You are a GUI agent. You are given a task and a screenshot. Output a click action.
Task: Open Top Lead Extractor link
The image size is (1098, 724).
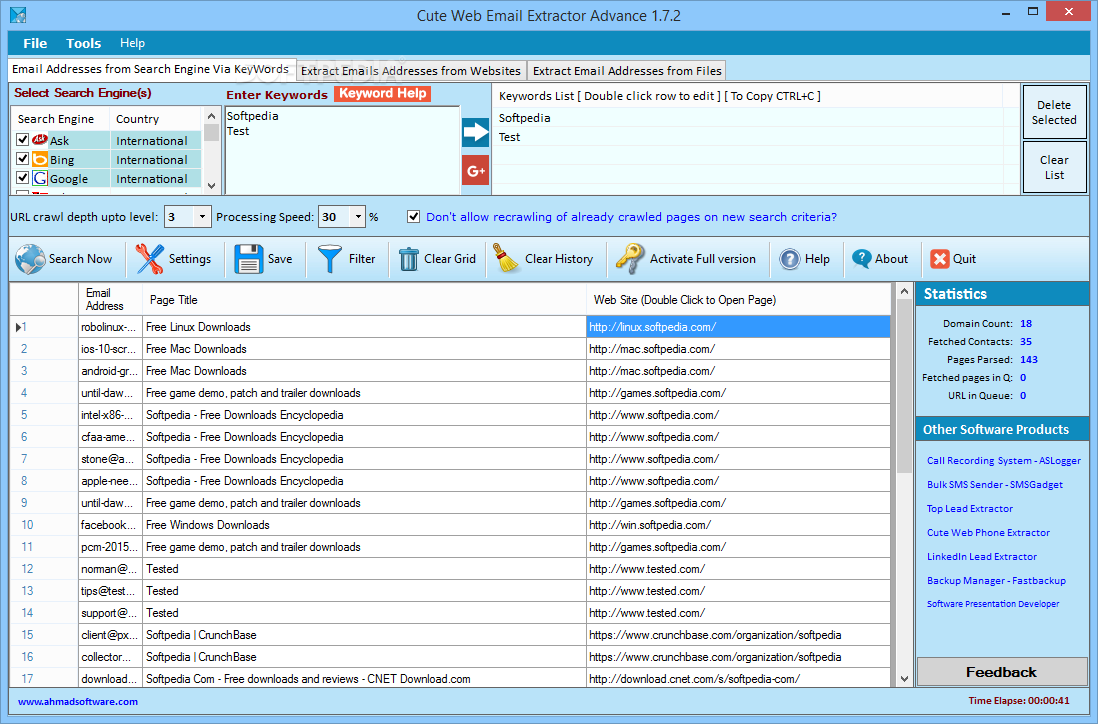(x=970, y=508)
